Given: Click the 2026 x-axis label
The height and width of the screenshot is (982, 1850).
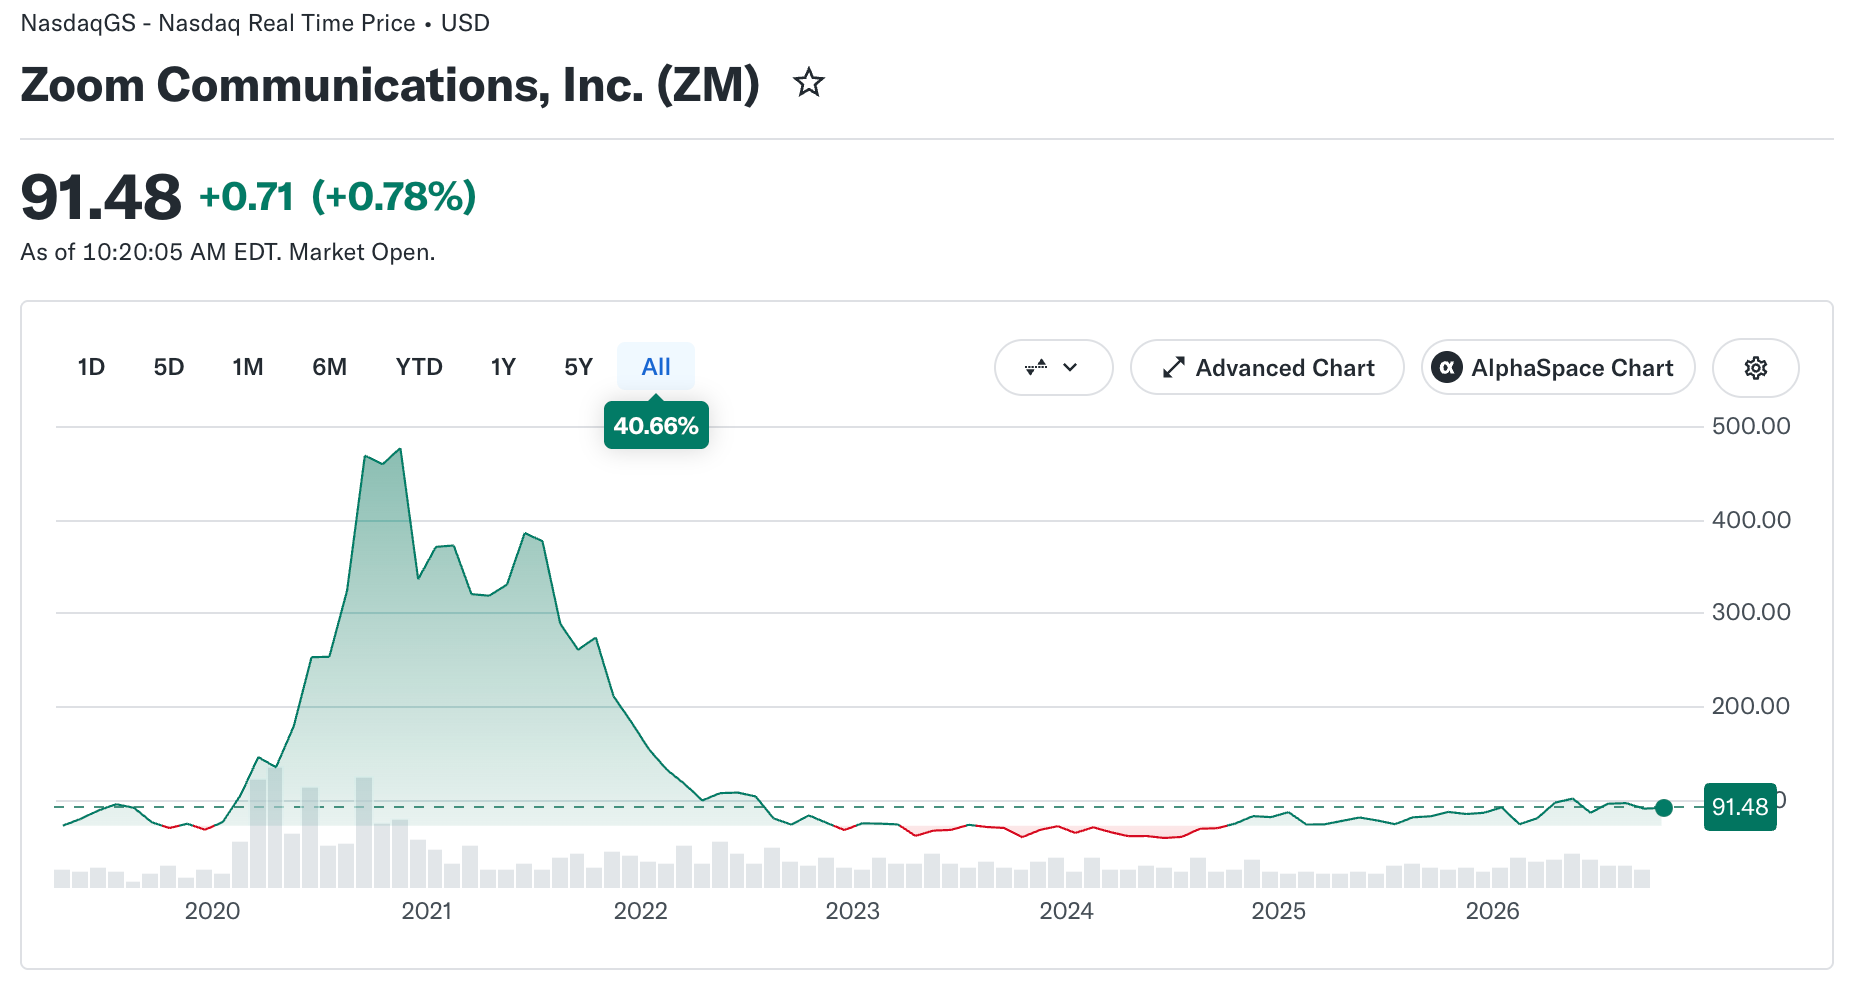Looking at the screenshot, I should coord(1493,911).
